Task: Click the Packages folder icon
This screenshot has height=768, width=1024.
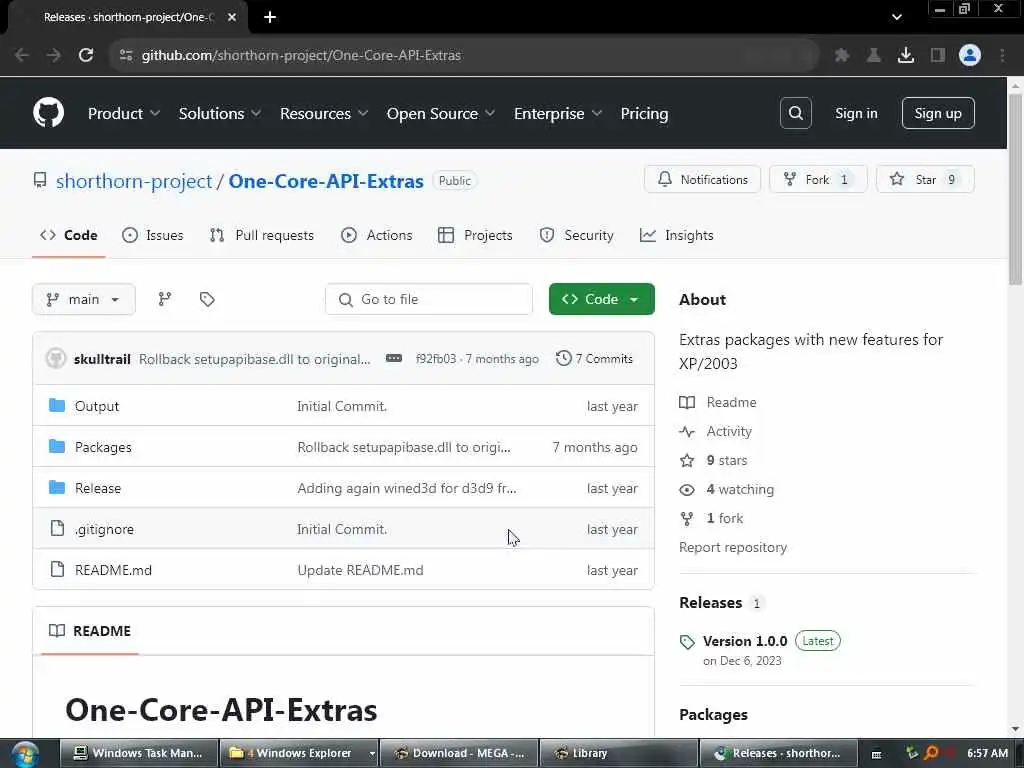Action: coord(57,447)
